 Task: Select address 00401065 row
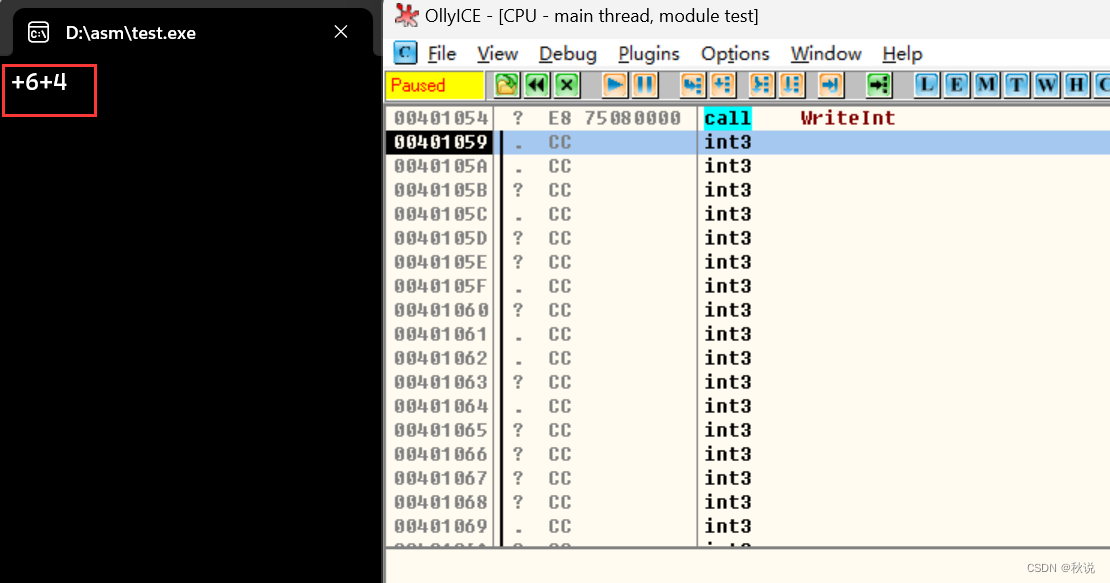click(440, 431)
